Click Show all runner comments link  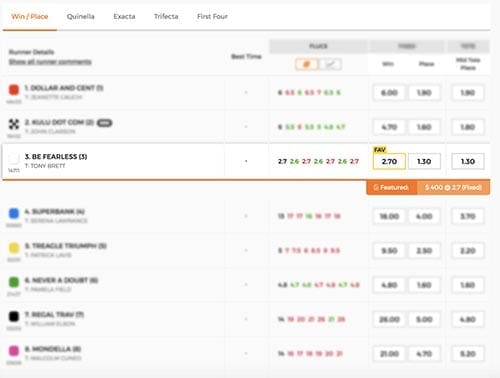(x=50, y=62)
